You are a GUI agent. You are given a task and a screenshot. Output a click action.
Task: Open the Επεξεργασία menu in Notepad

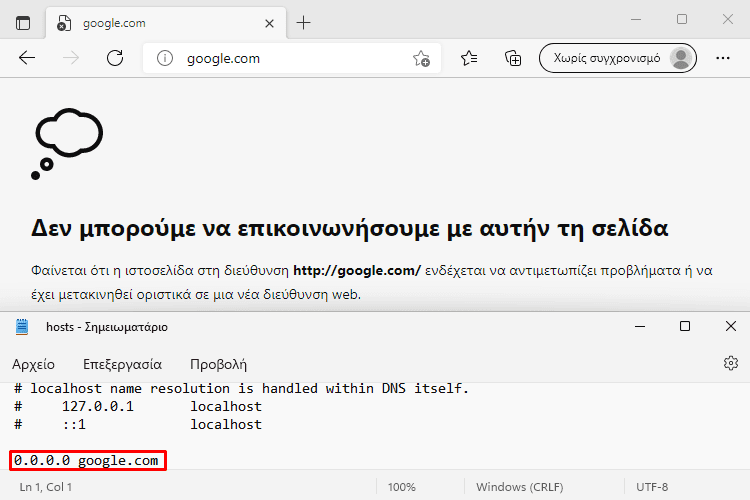coord(122,365)
